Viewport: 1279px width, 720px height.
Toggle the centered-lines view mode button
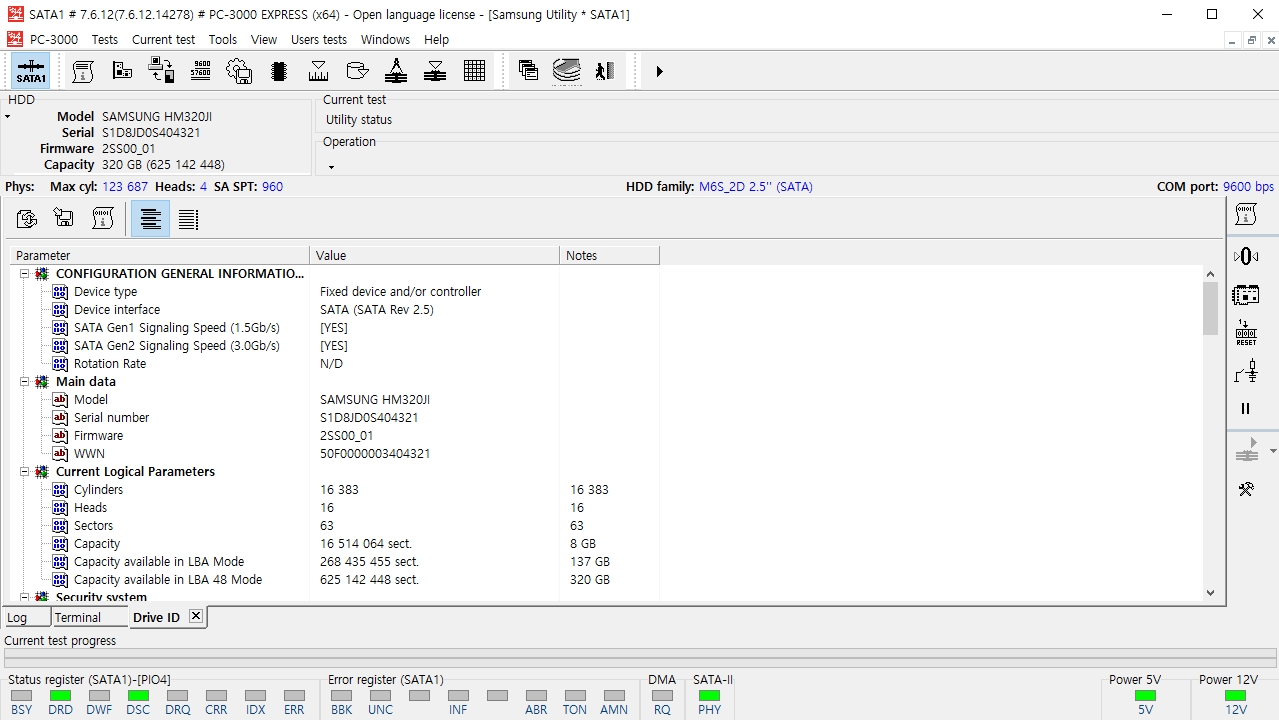[150, 219]
